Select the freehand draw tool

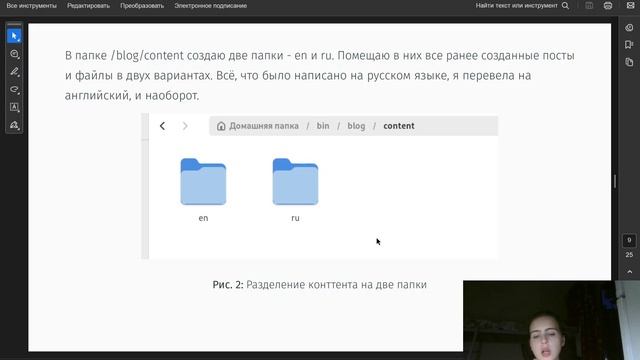coord(14,89)
